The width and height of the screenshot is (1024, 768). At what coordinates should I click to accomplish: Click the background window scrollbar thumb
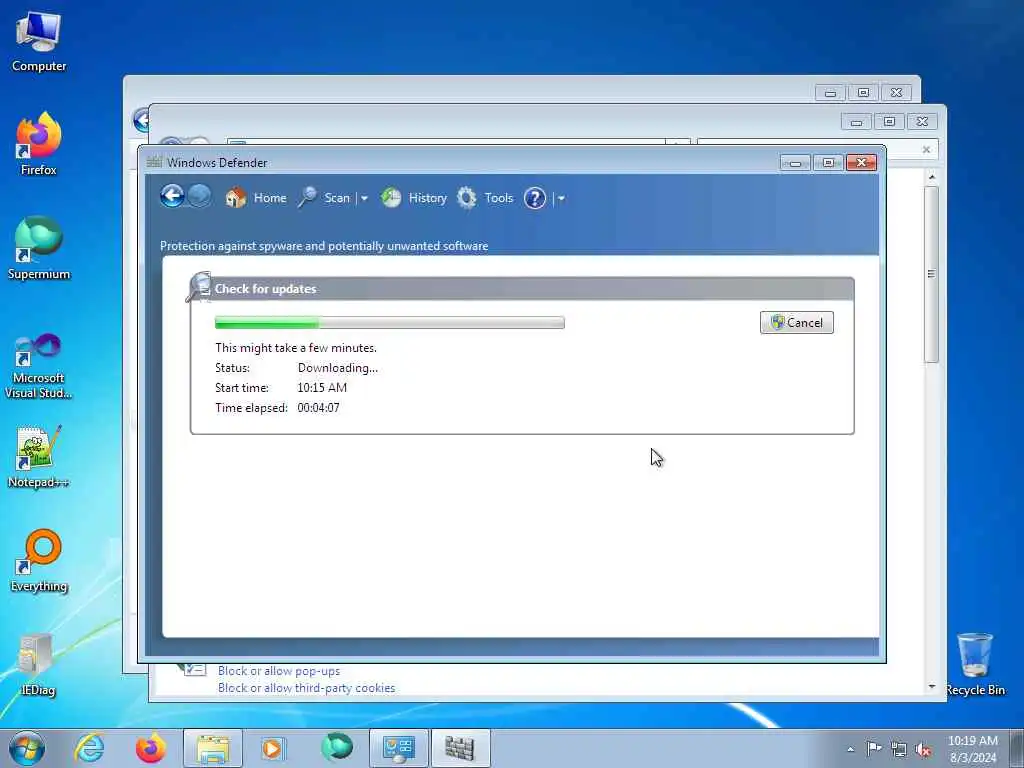coord(931,274)
